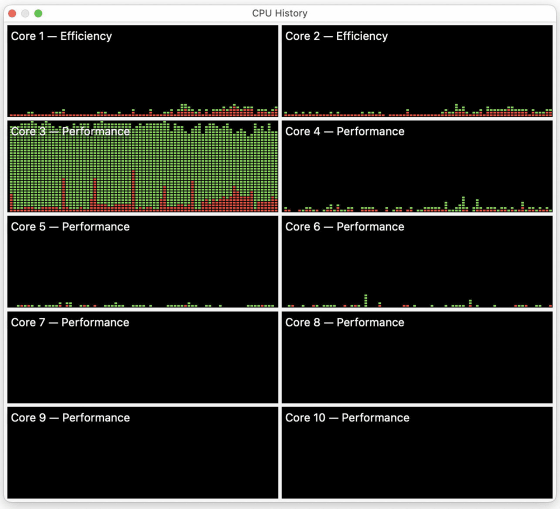Click the gray minimize window button

click(x=25, y=14)
